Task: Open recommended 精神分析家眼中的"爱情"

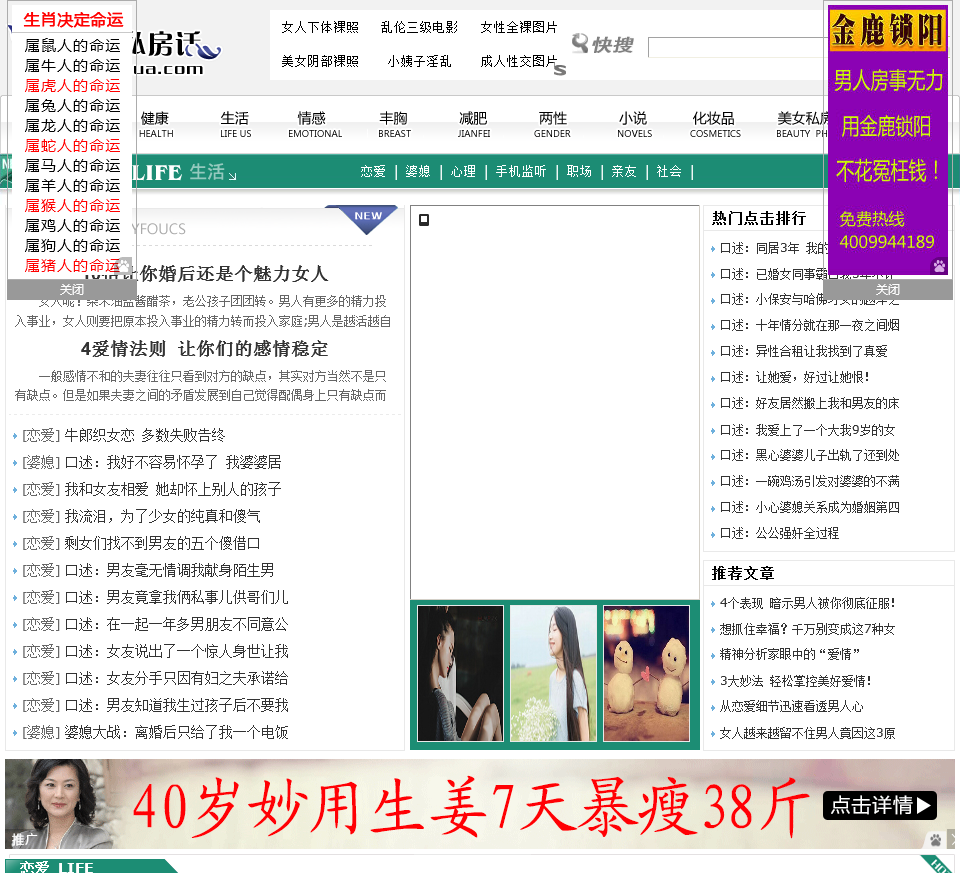Action: 790,654
